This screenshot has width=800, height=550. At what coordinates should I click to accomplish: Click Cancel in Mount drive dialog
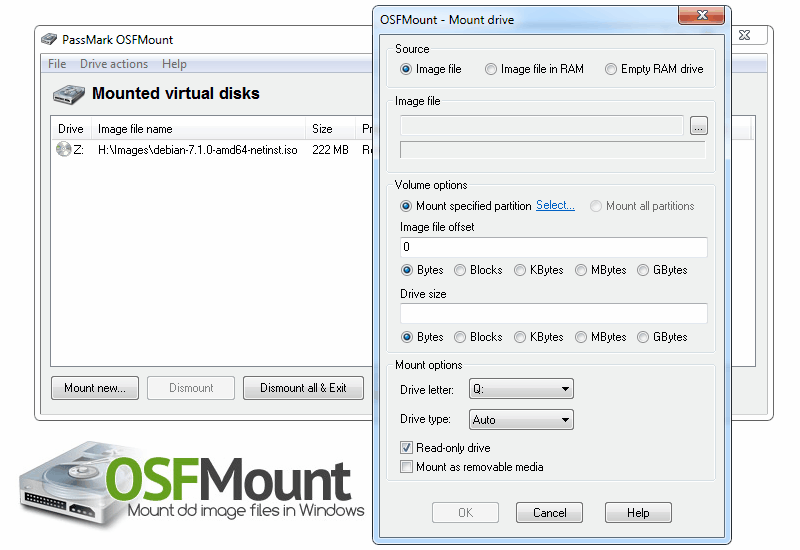549,512
